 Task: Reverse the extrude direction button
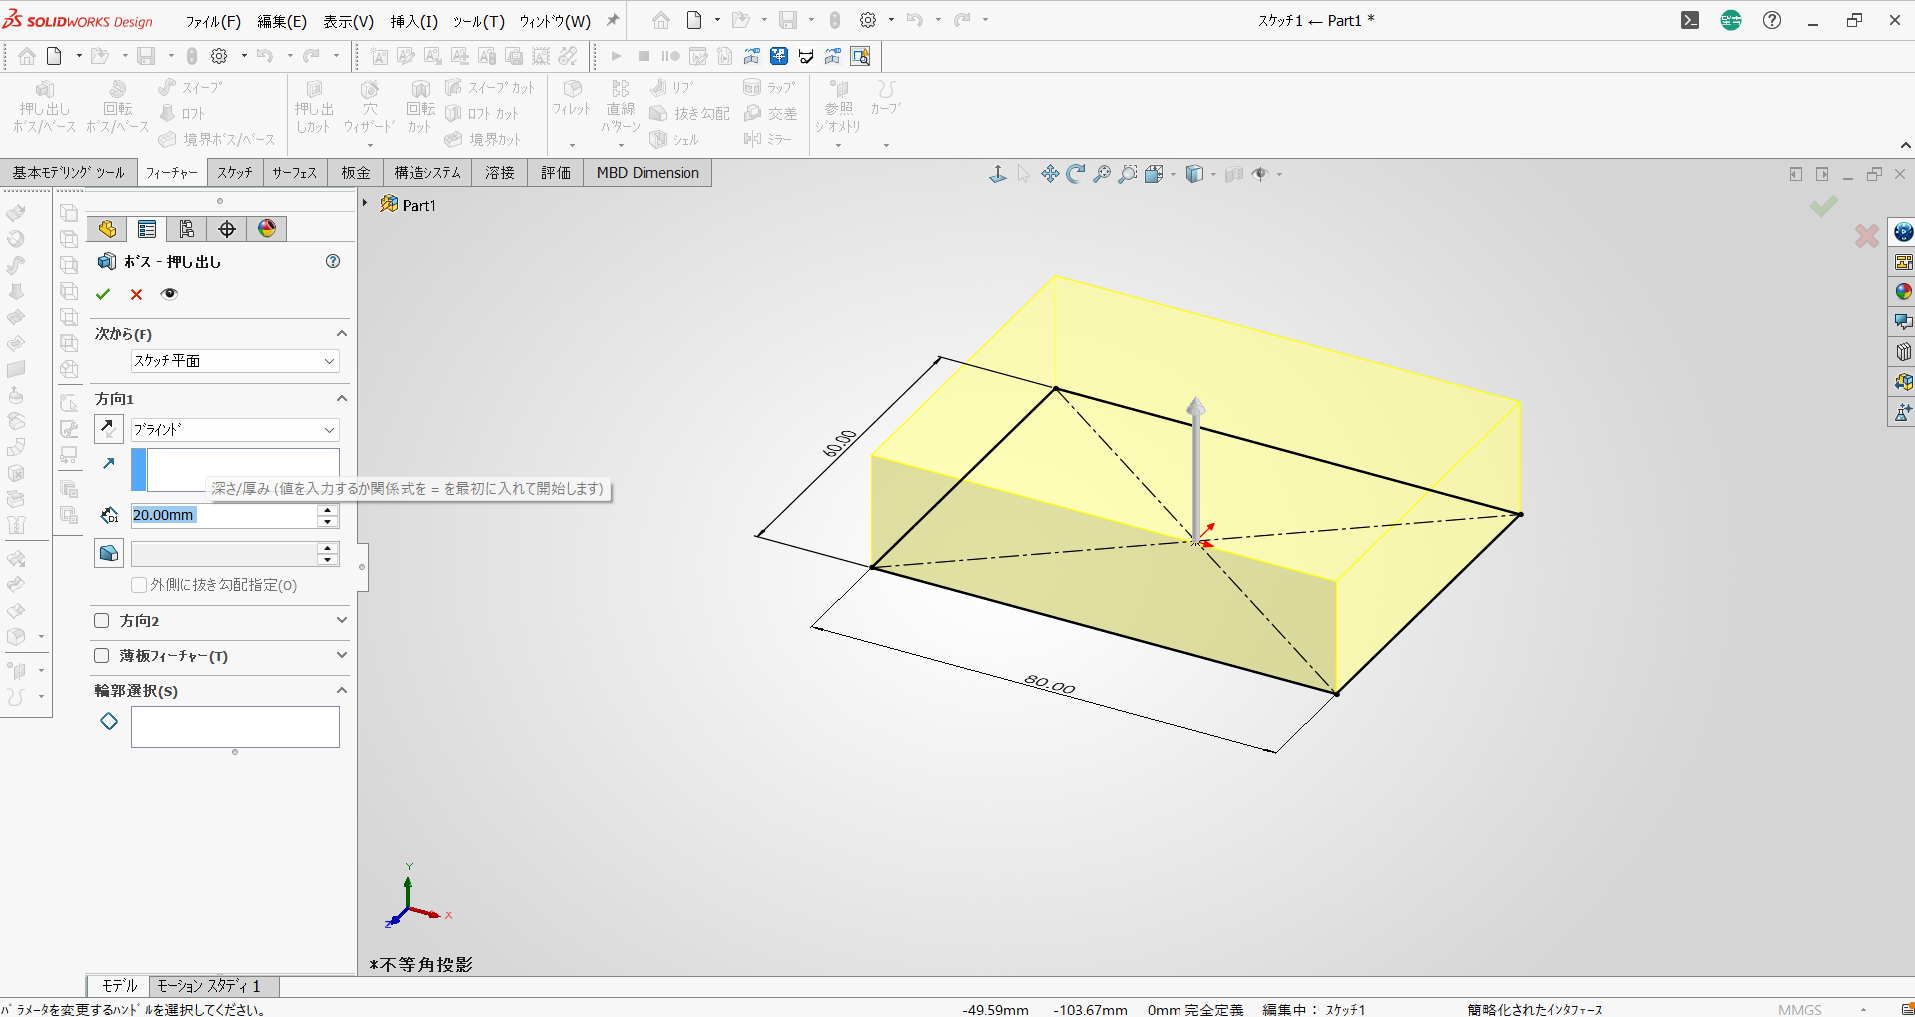(x=109, y=429)
